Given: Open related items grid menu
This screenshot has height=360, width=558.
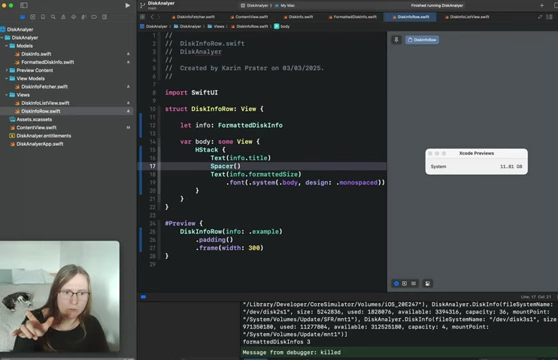Looking at the screenshot, I should pos(142,17).
